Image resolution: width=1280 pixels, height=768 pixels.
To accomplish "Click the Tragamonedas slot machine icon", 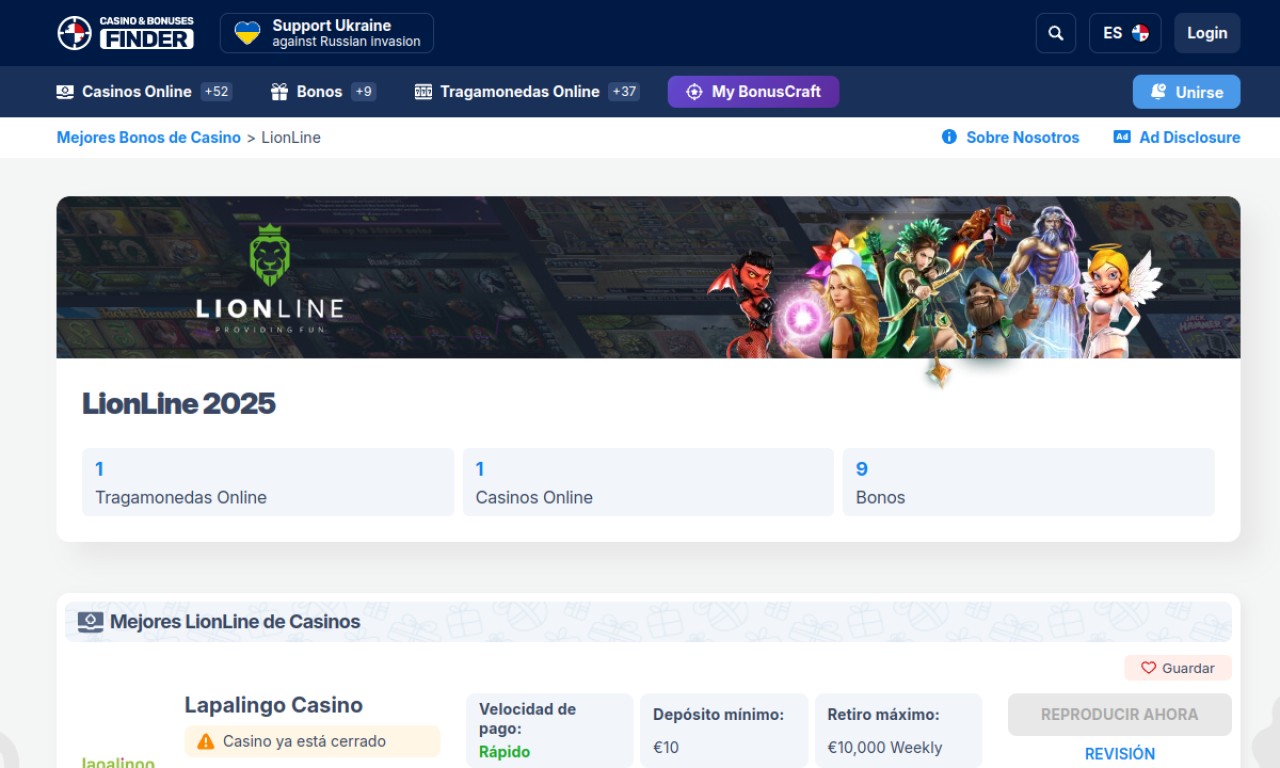I will 423,92.
